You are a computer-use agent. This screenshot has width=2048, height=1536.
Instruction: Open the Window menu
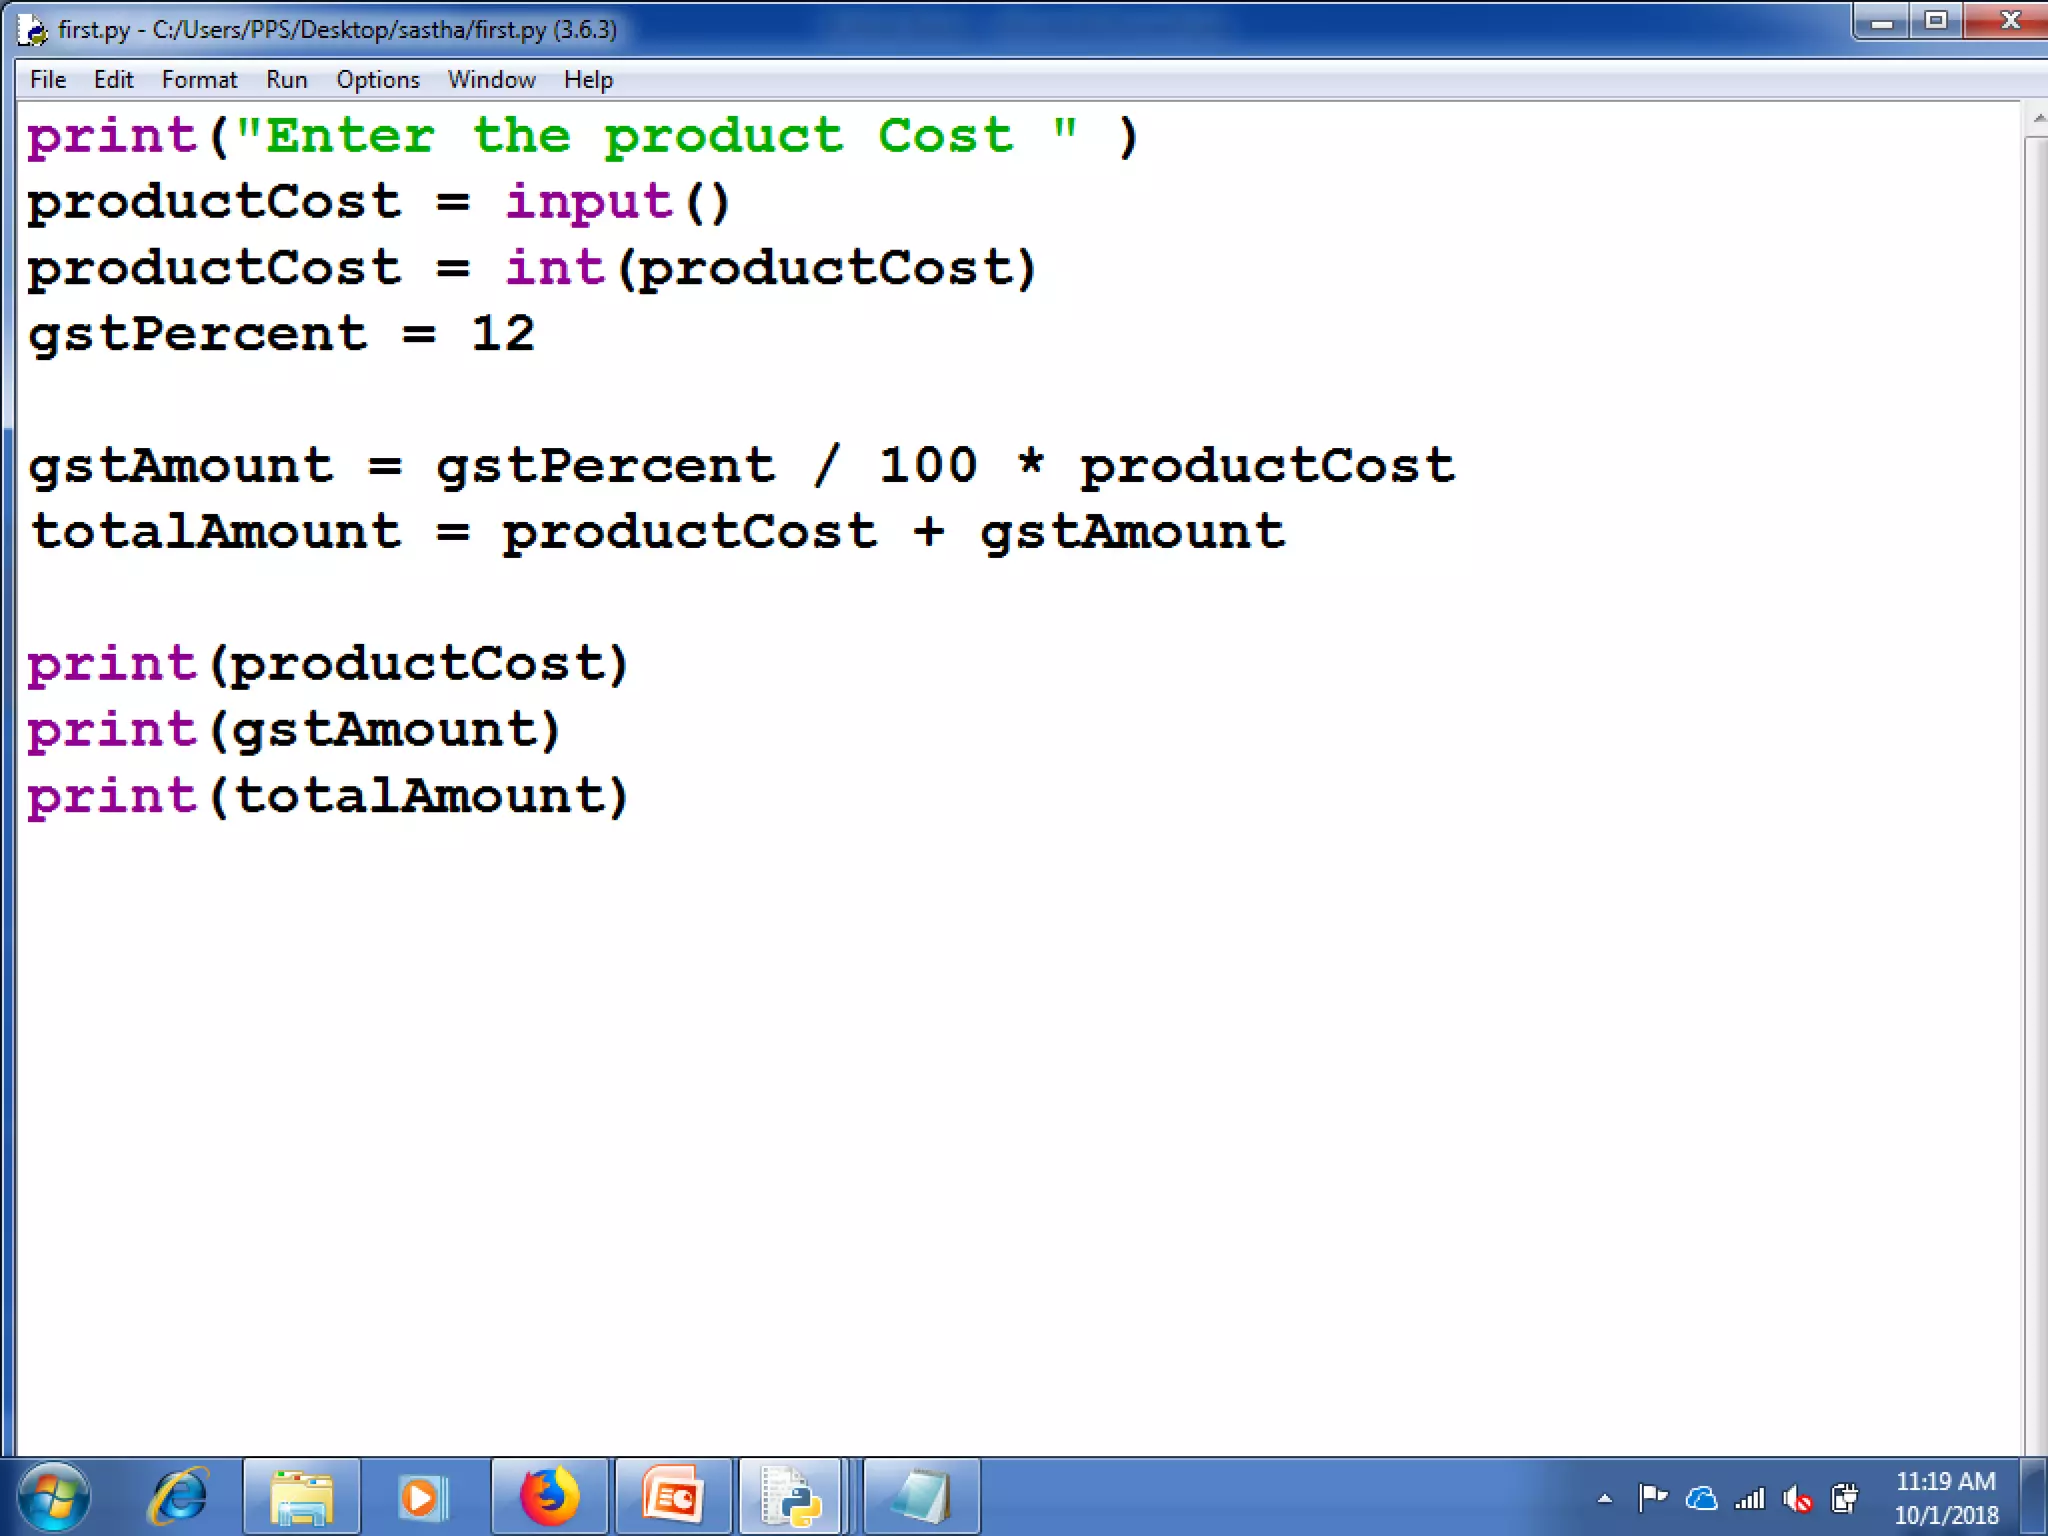491,80
